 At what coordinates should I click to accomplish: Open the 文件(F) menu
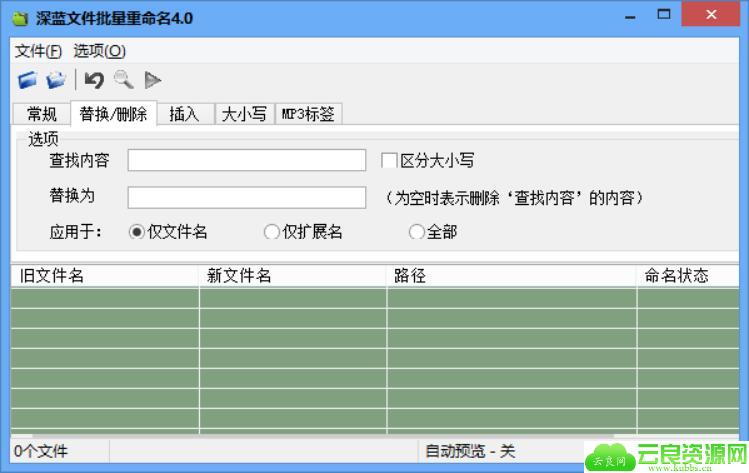[x=38, y=51]
